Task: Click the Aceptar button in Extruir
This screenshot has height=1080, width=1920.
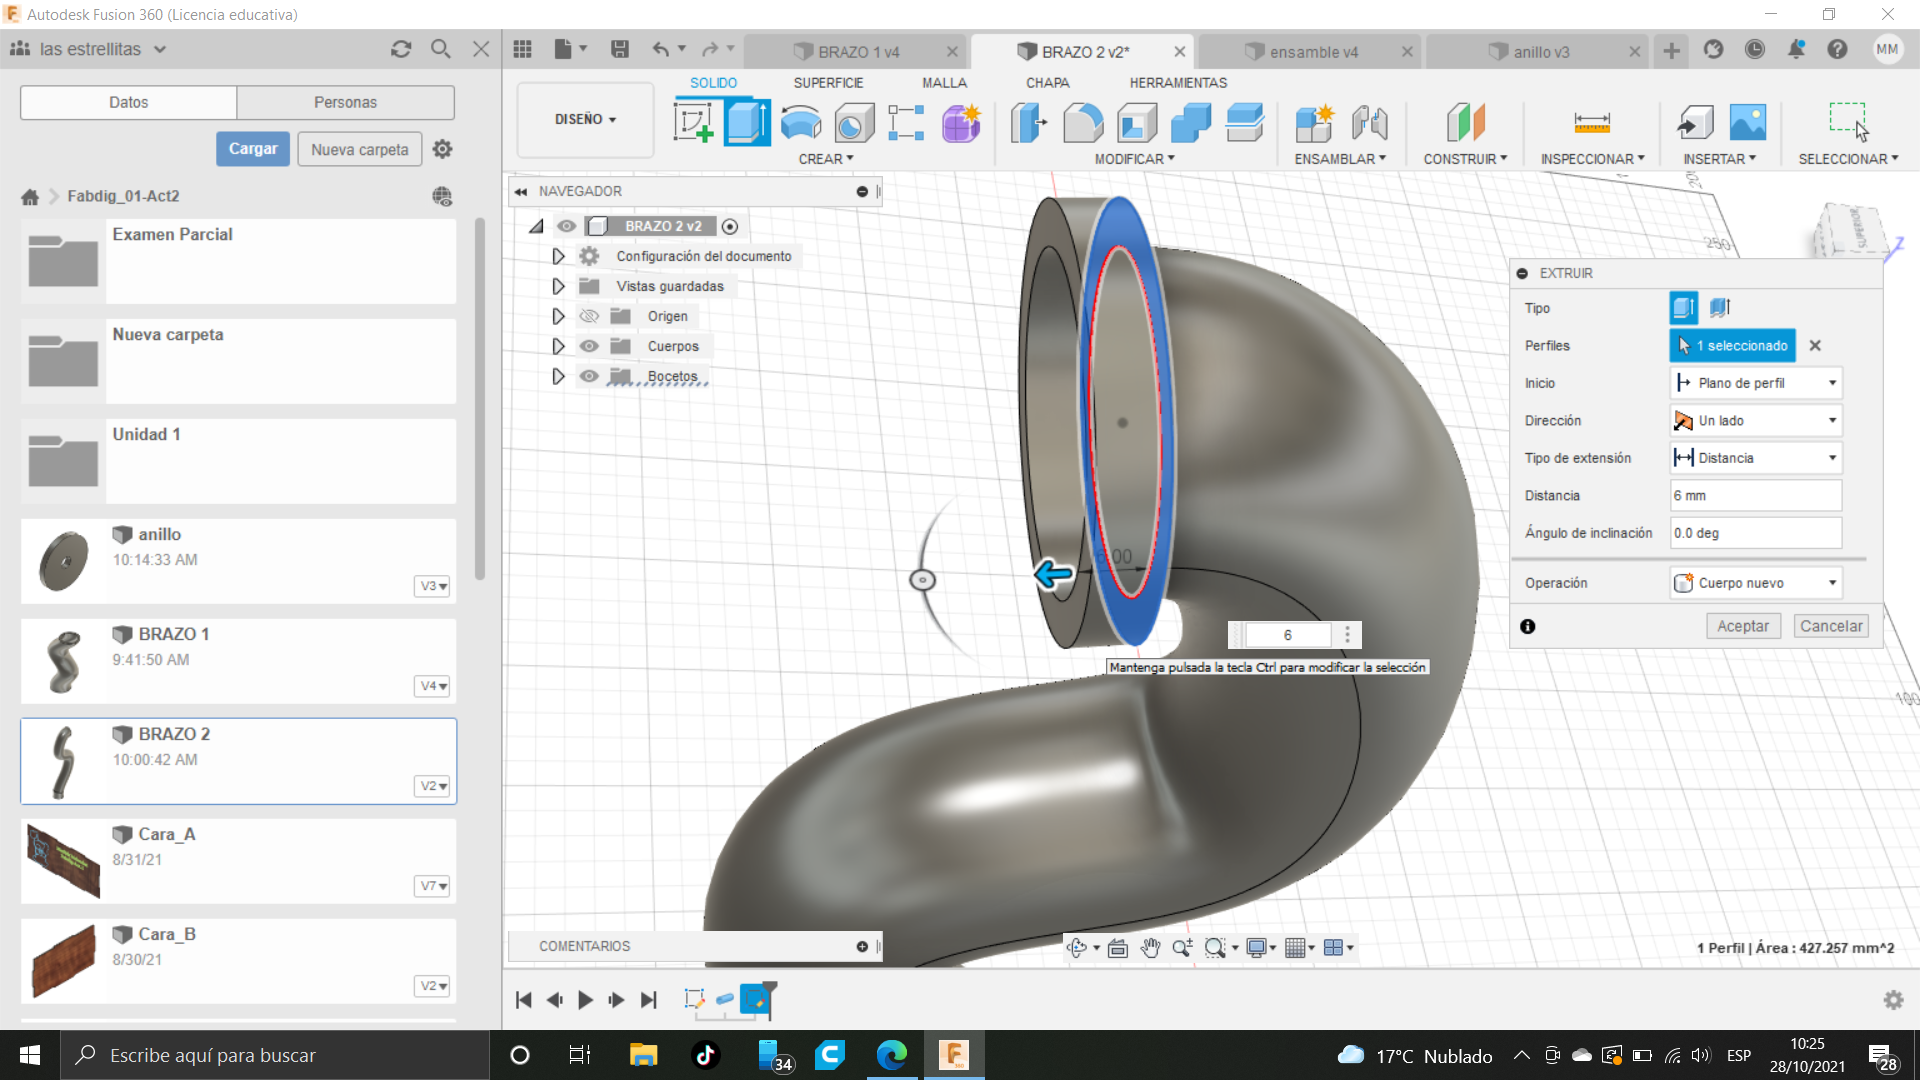Action: click(1742, 626)
